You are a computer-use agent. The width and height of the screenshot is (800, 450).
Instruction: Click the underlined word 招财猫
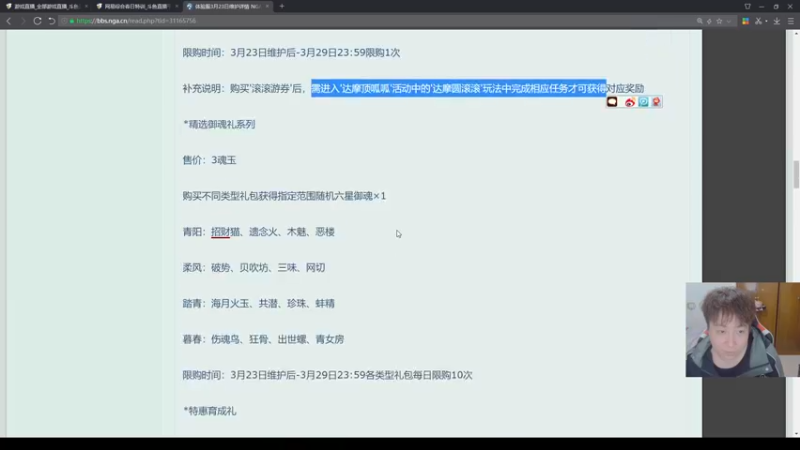[x=225, y=232]
